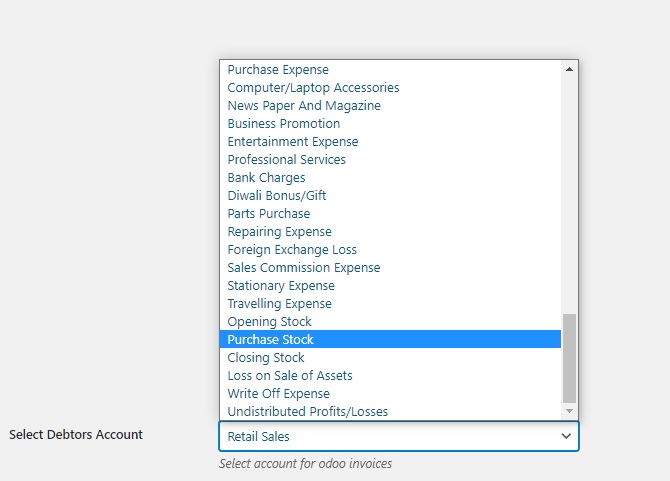Image resolution: width=670 pixels, height=481 pixels.
Task: Pick Entertainment Expense option
Action: tap(390, 141)
